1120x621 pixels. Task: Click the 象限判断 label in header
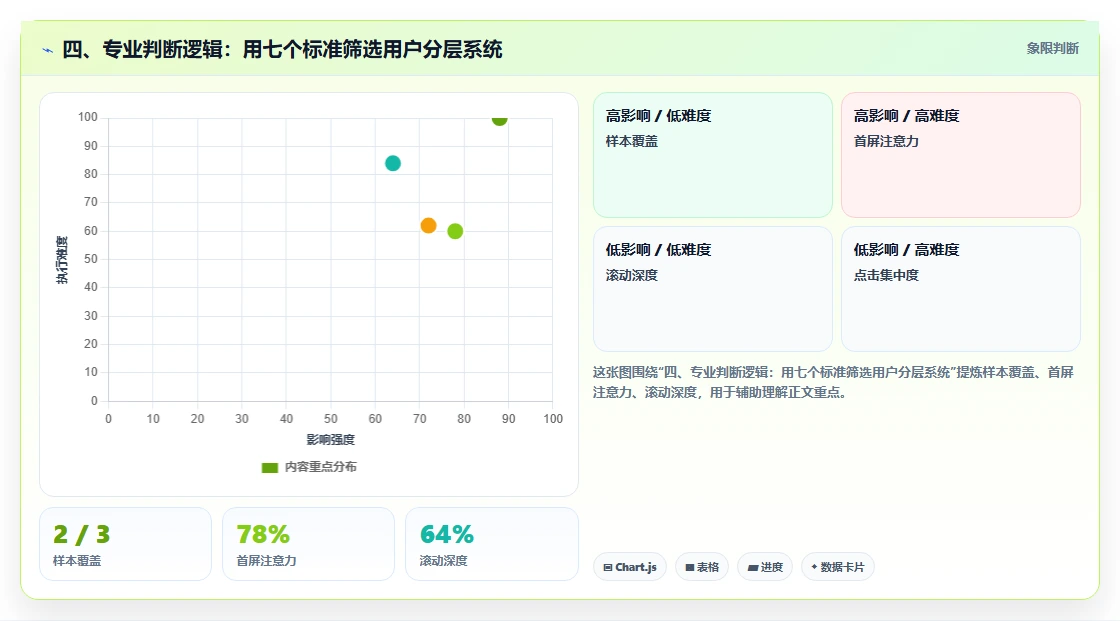[1052, 49]
